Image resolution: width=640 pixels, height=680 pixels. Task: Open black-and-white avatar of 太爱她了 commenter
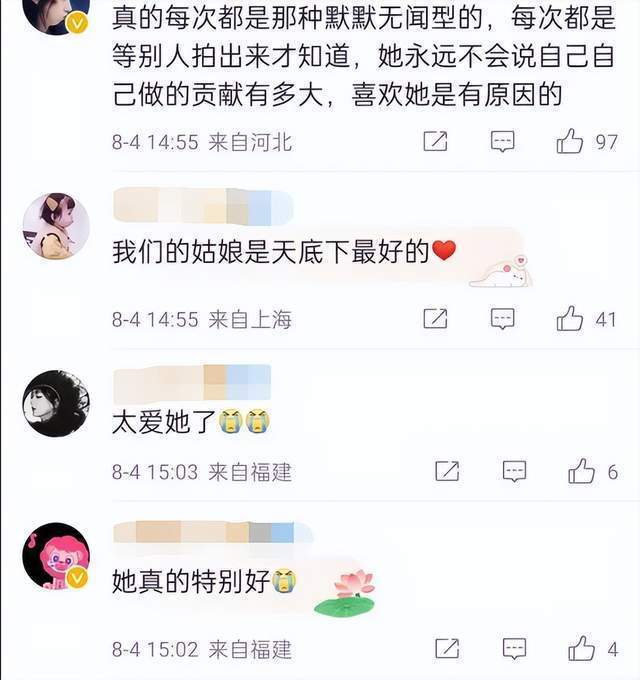[56, 403]
